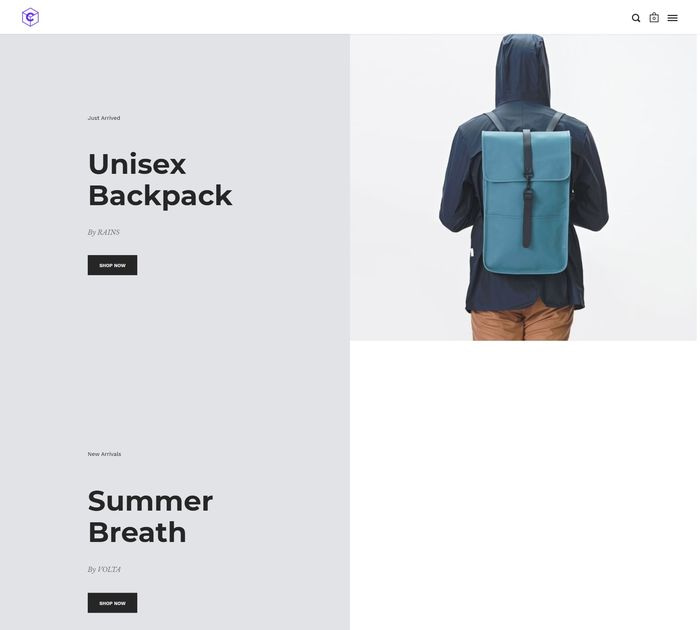Click the word Backpack in the heading

click(x=160, y=196)
